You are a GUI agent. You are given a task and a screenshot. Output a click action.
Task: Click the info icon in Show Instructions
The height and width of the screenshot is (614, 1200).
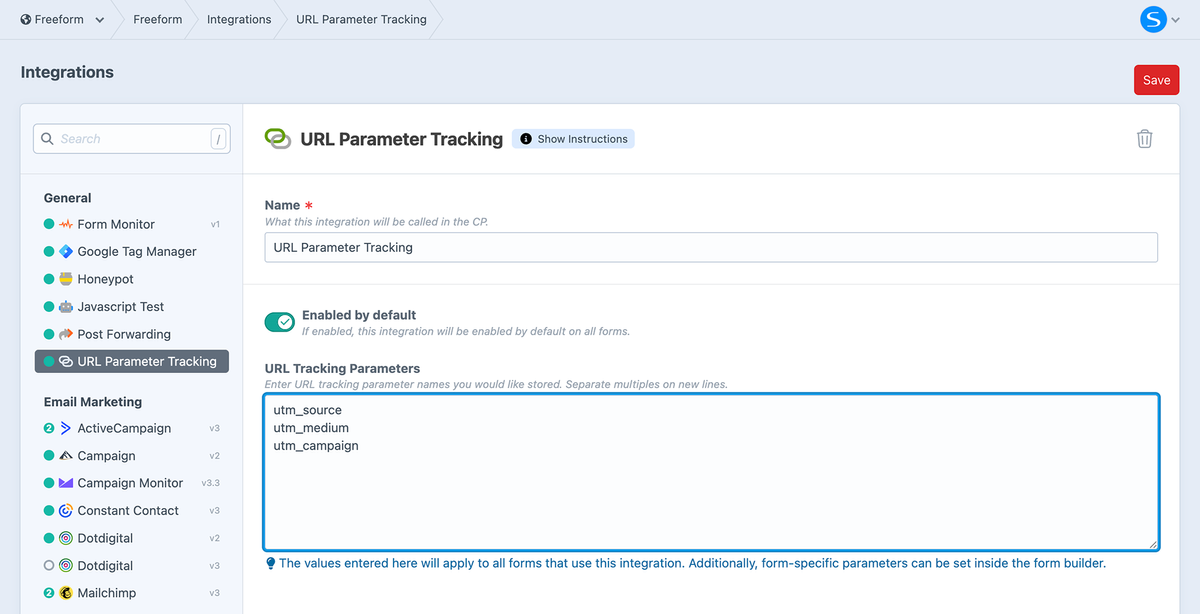pos(526,139)
